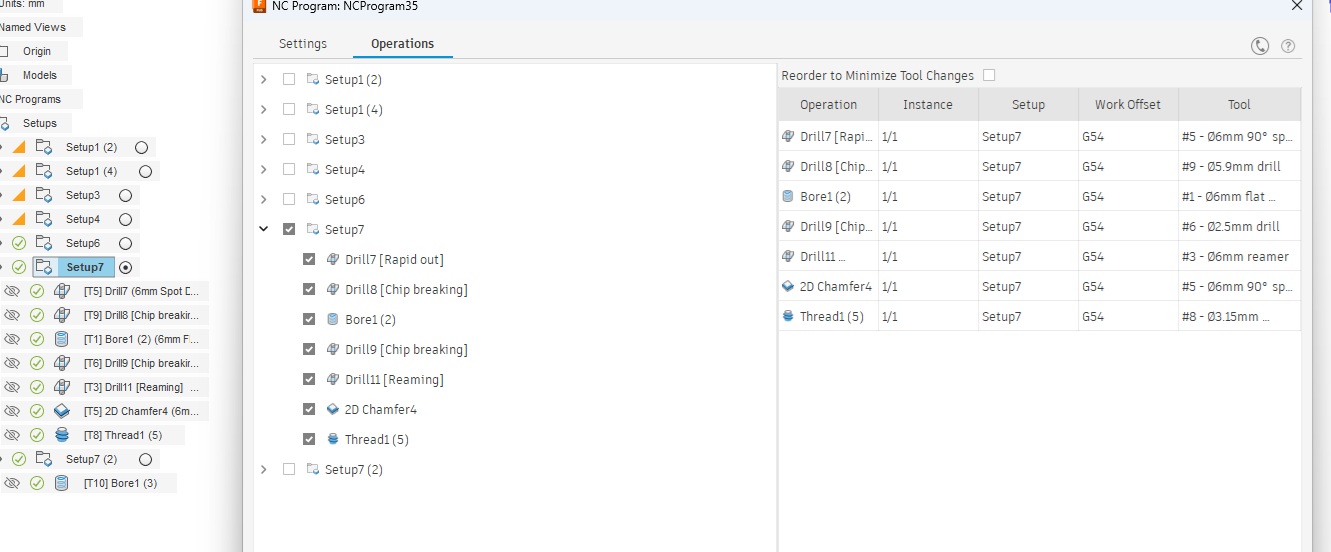The height and width of the screenshot is (552, 1331).
Task: Collapse the Setup7 node in operations tree
Action: (264, 229)
